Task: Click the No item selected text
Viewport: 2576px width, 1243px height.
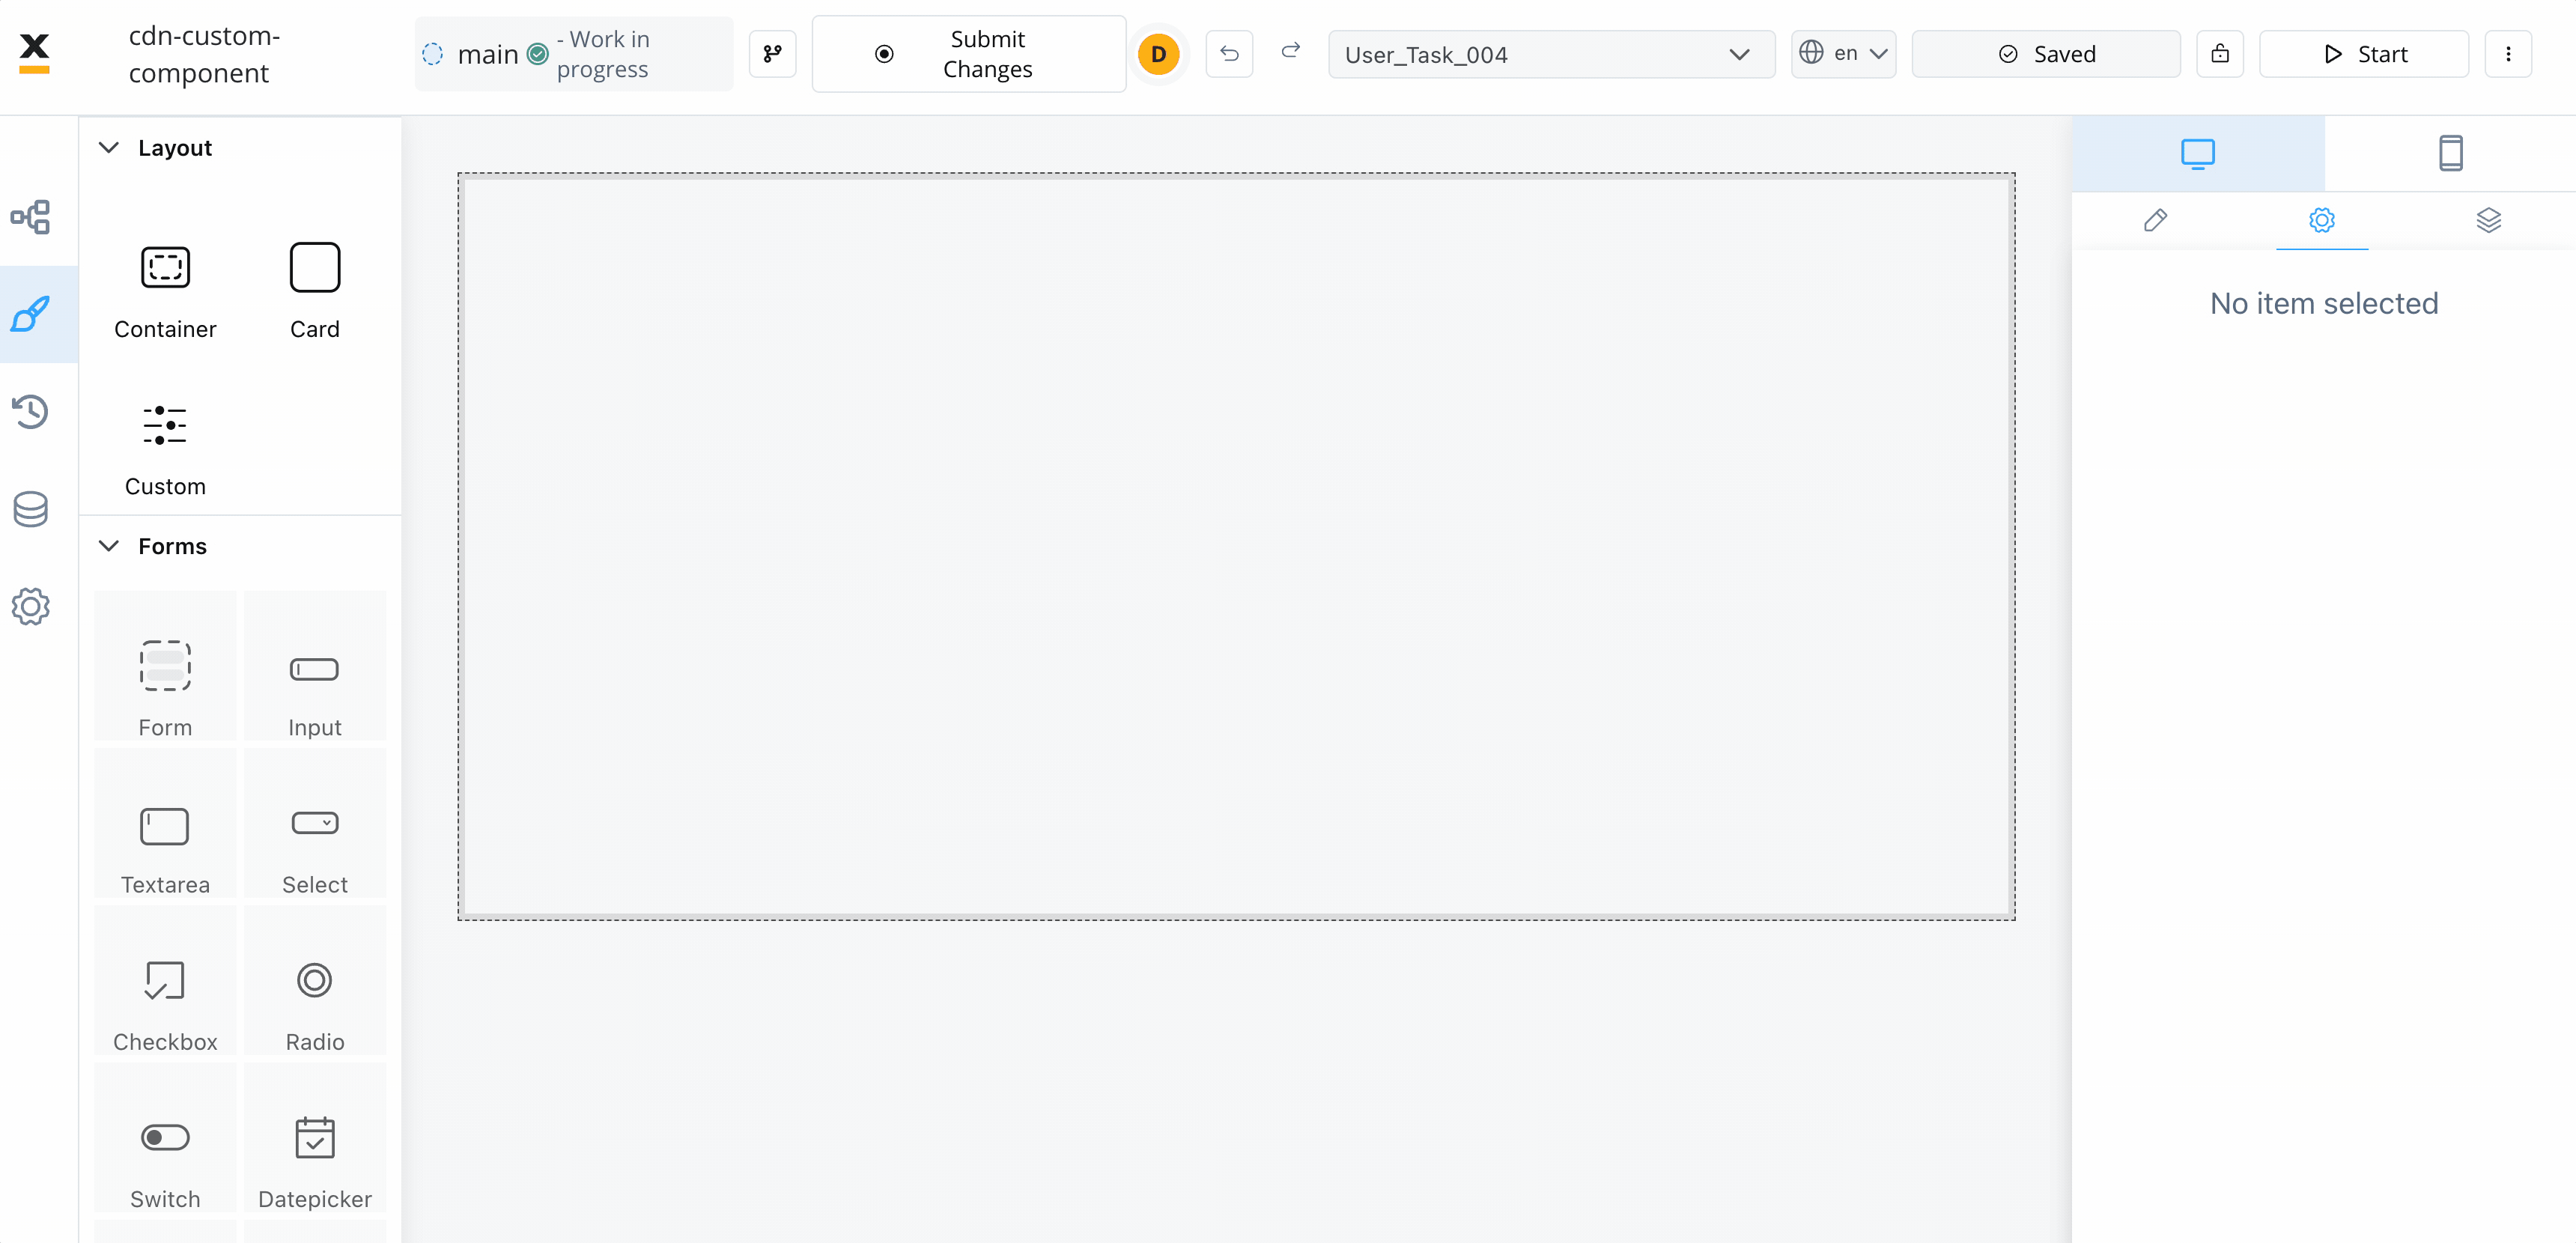Action: (x=2324, y=304)
